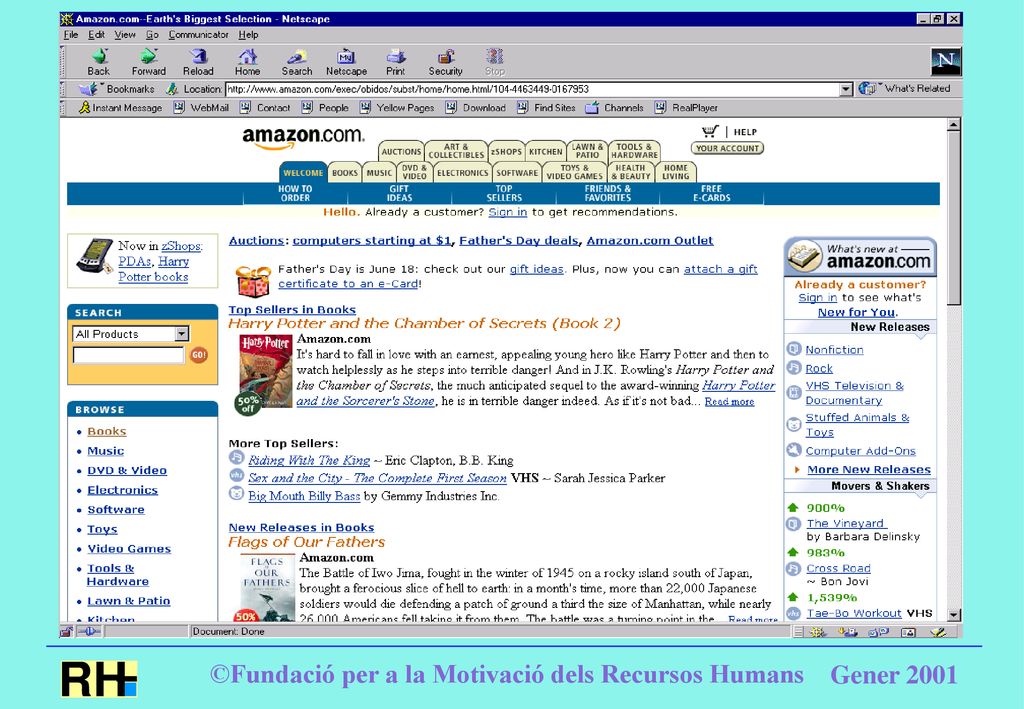Click DVD & Video in Browse list
1024x709 pixels.
[127, 471]
